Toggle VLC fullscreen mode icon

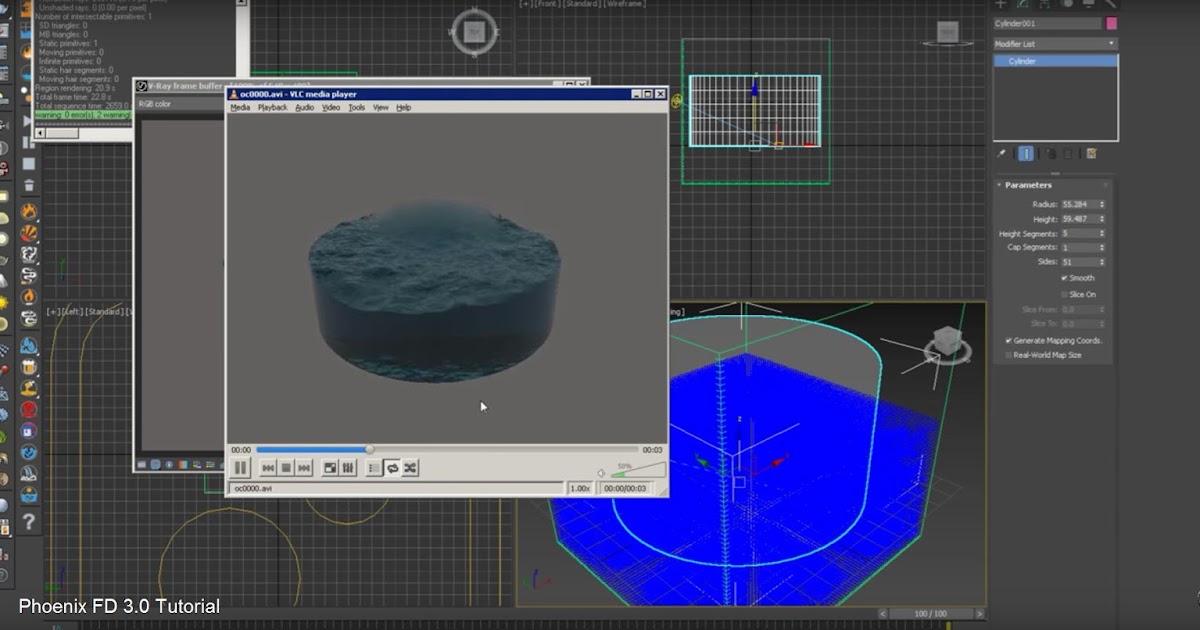(x=330, y=467)
